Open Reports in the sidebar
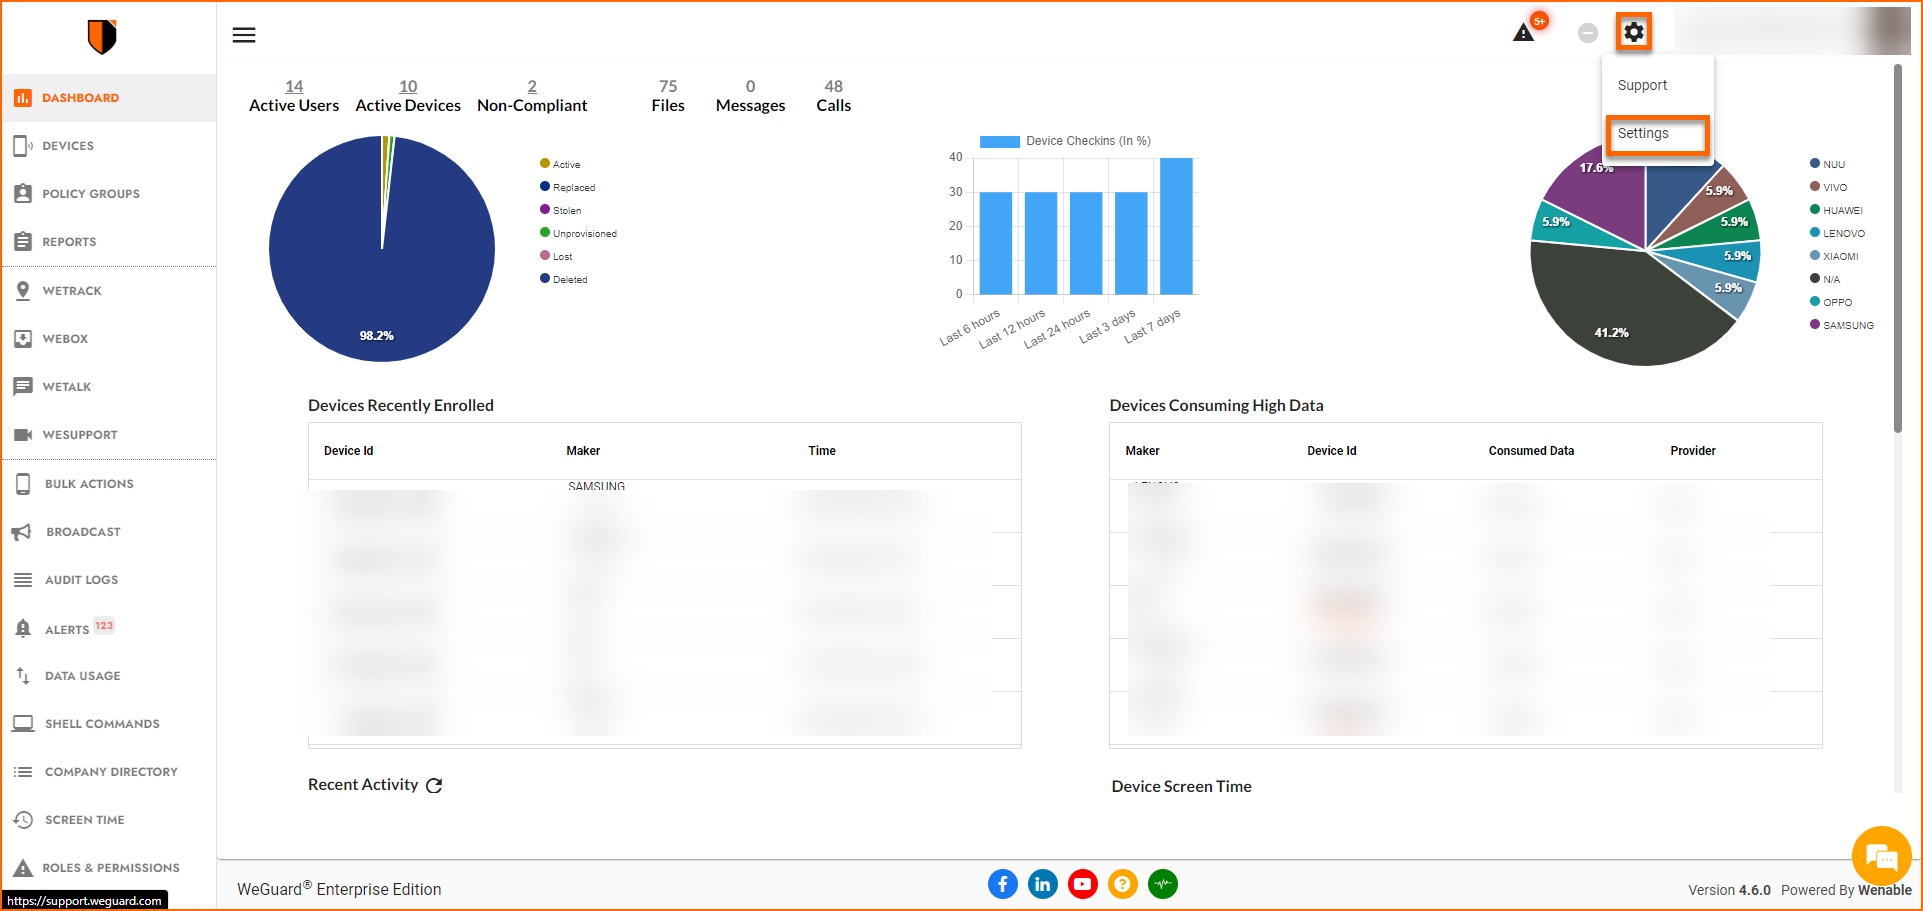Image resolution: width=1923 pixels, height=911 pixels. pyautogui.click(x=109, y=242)
